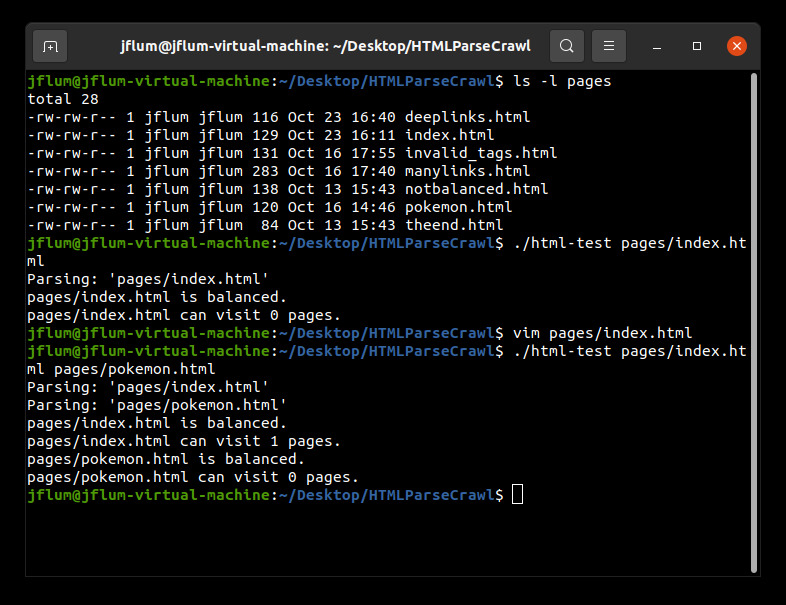Click 'pages/index.html can visit 1 pages.'

(184, 441)
